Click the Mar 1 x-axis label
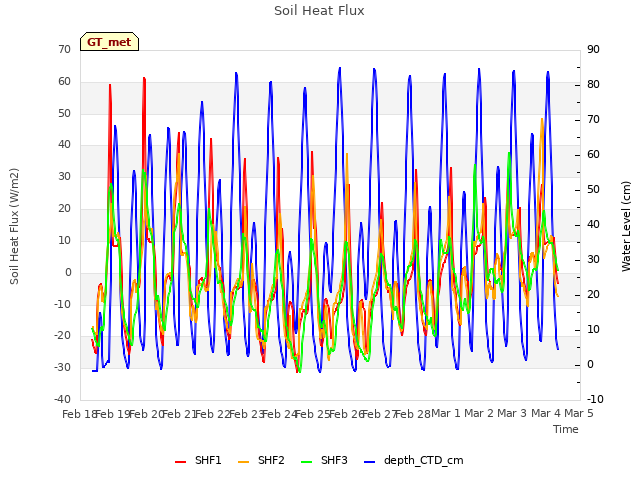Screen dimensions: 640x480 pos(446,413)
